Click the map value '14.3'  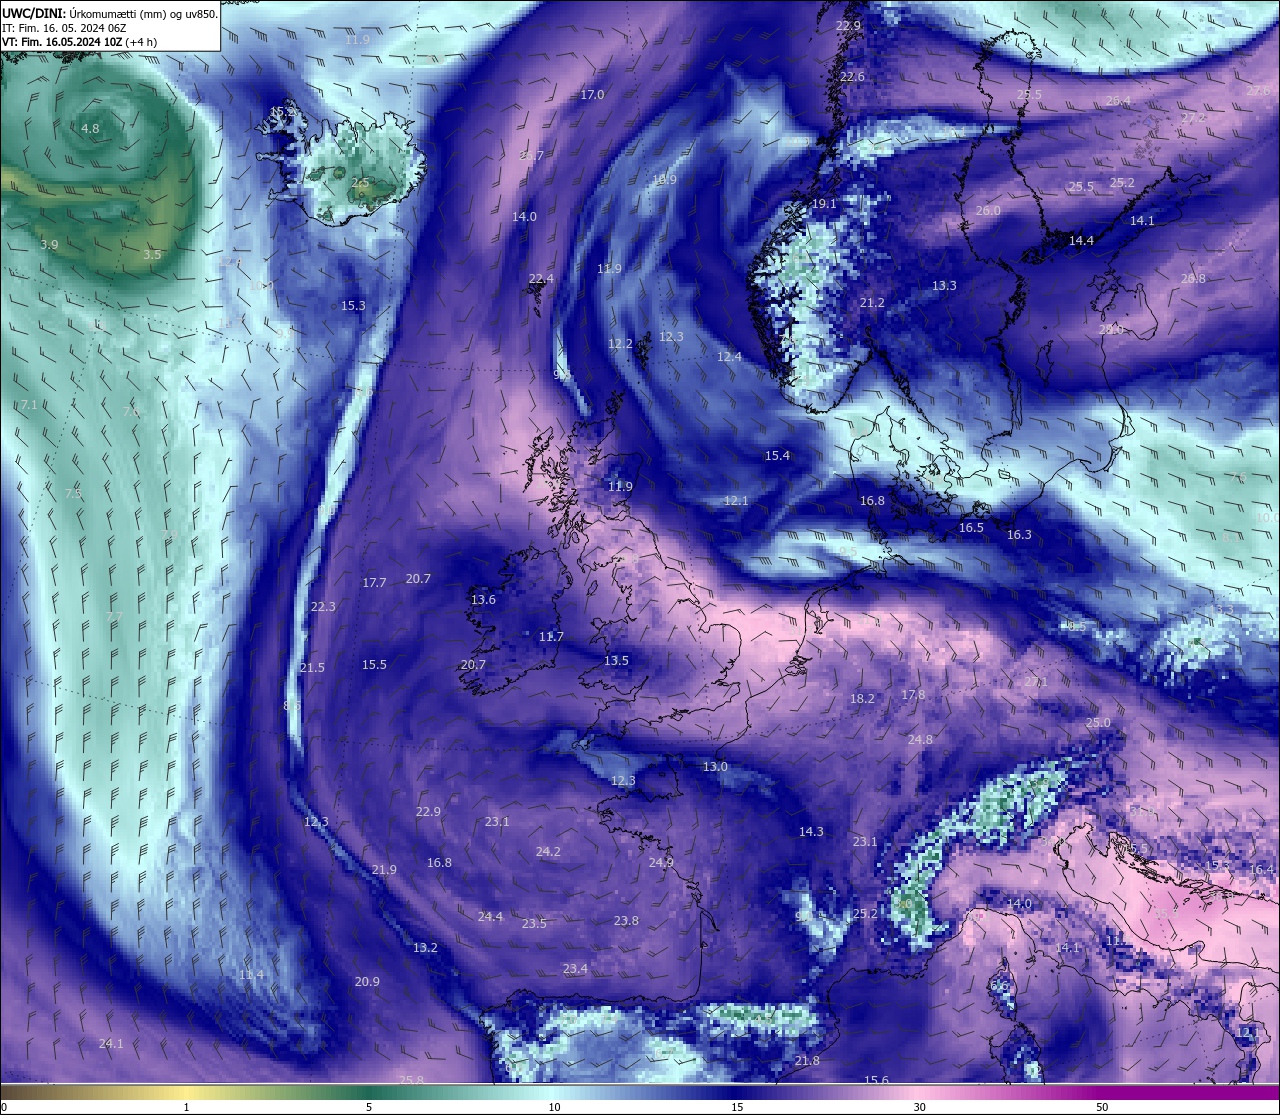click(811, 831)
